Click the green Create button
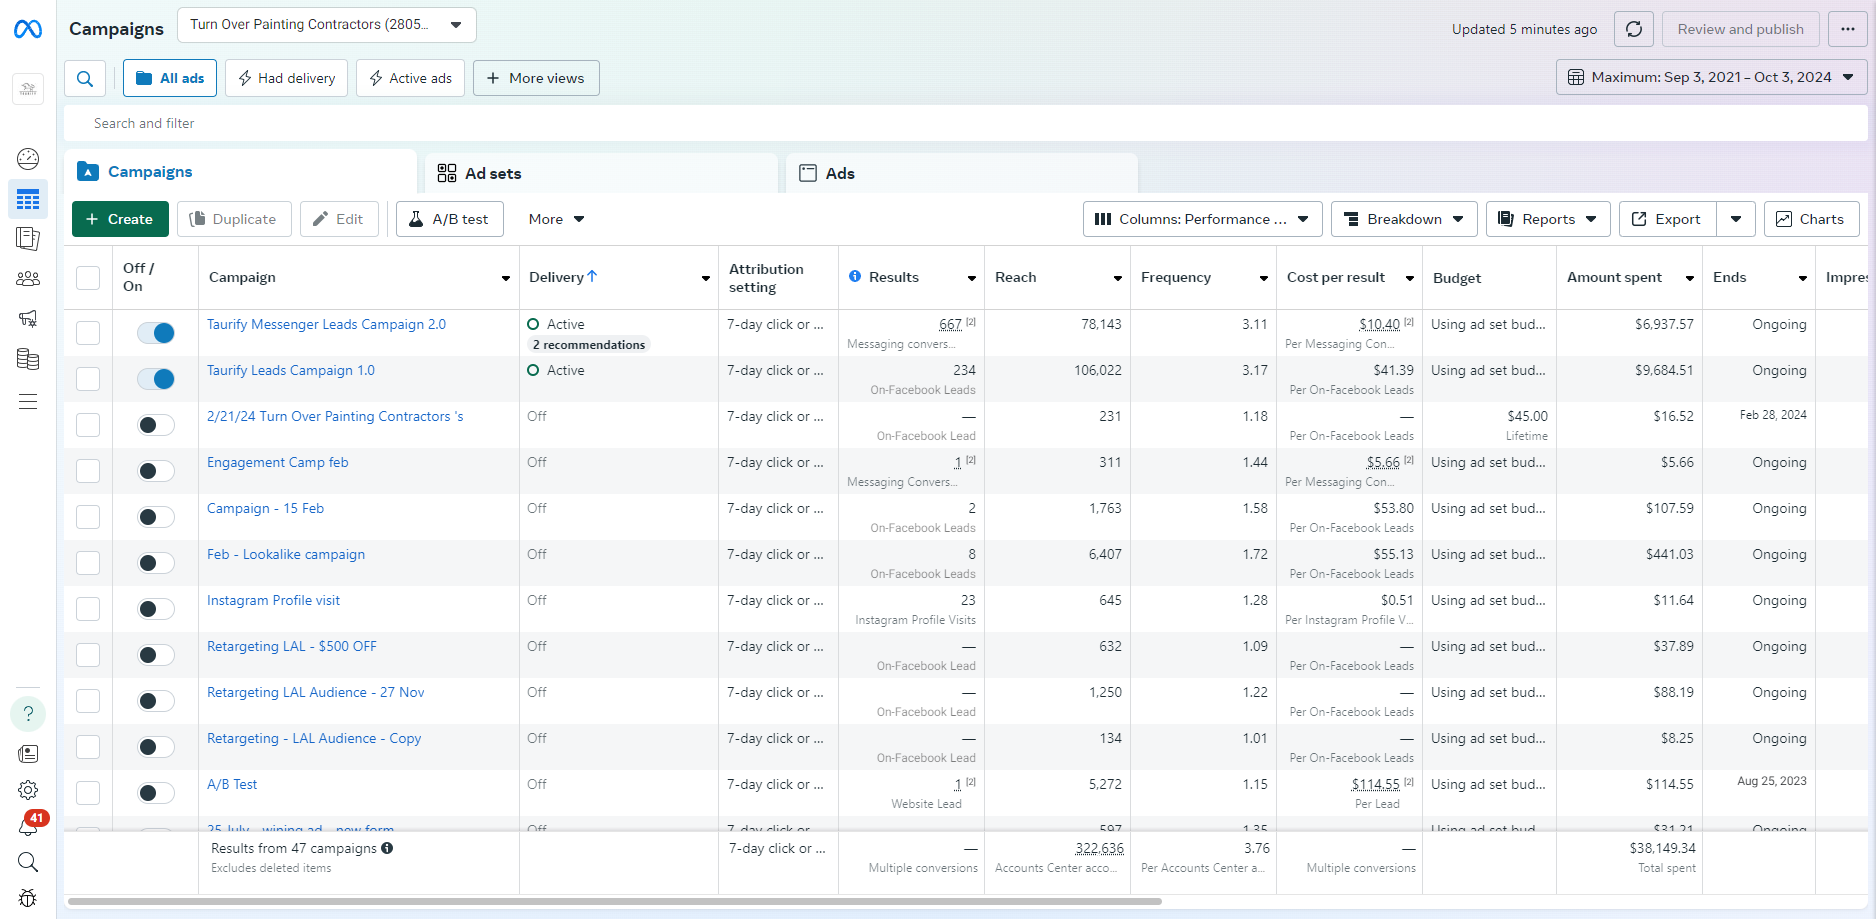 pos(120,219)
